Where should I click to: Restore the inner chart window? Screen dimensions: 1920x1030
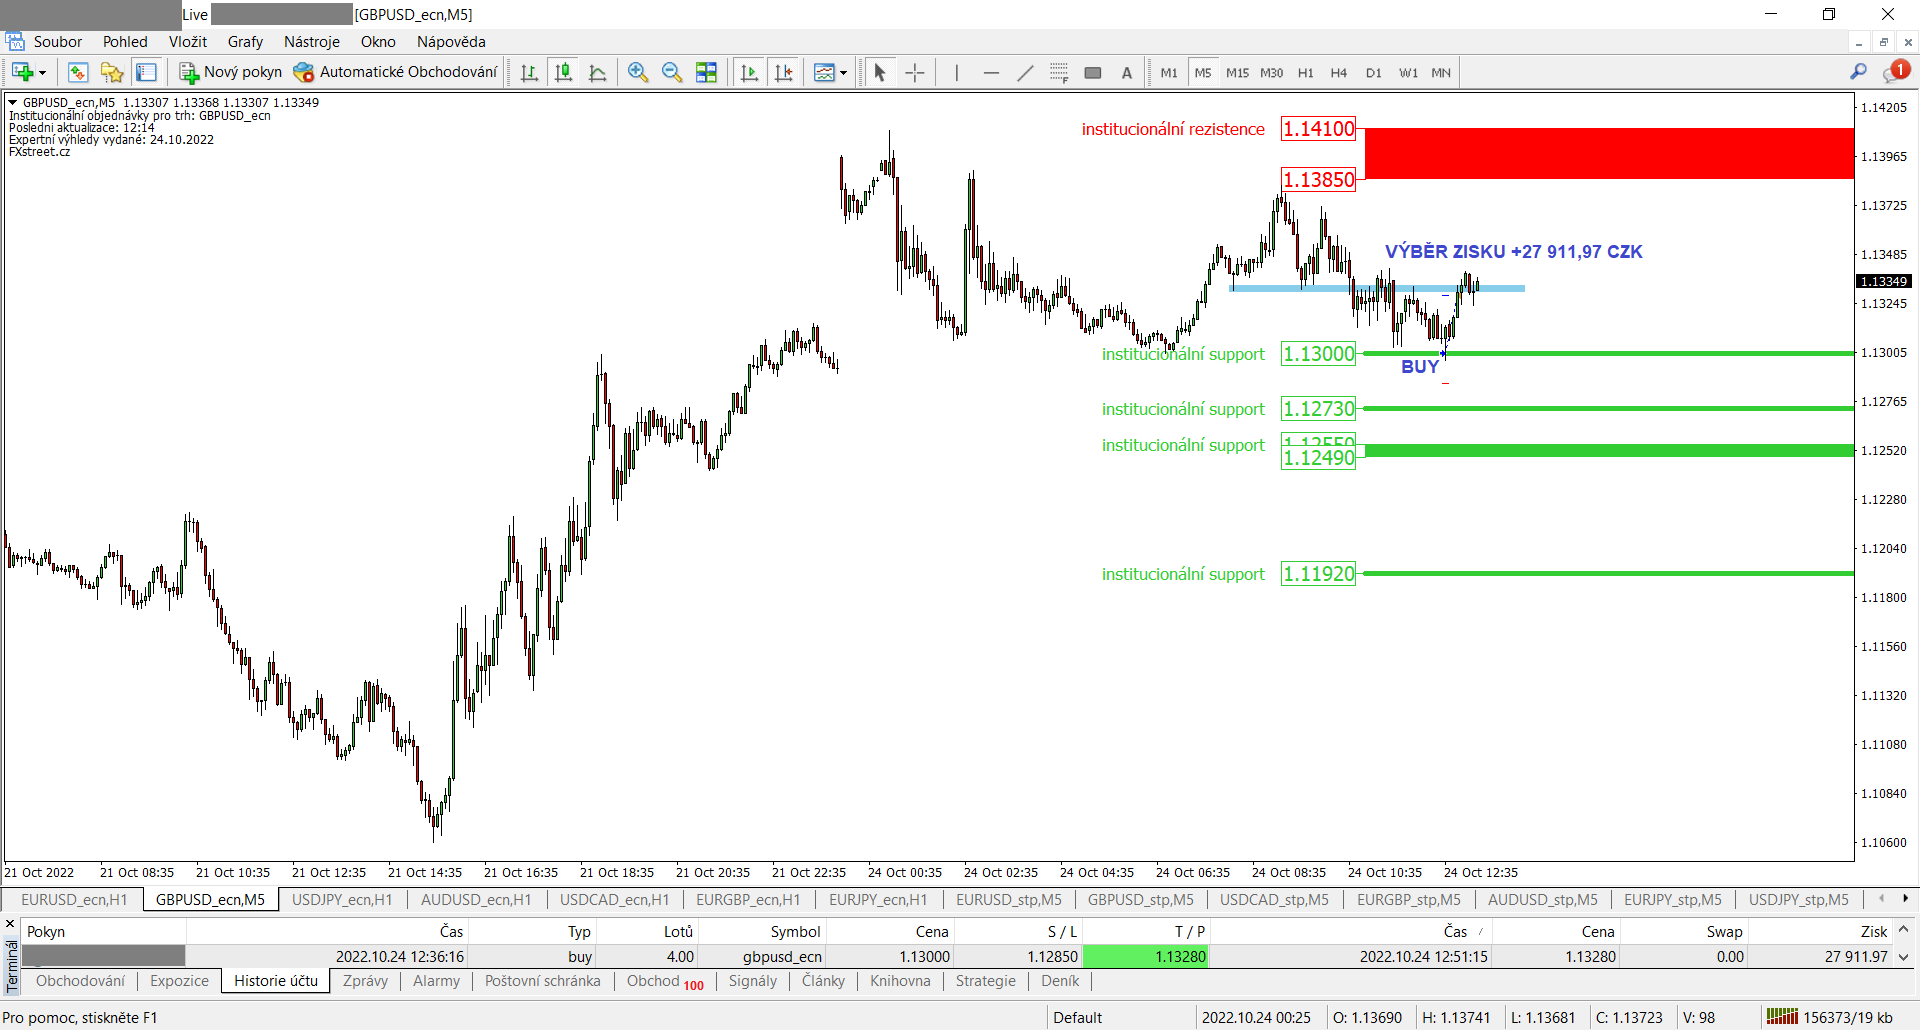click(x=1883, y=42)
